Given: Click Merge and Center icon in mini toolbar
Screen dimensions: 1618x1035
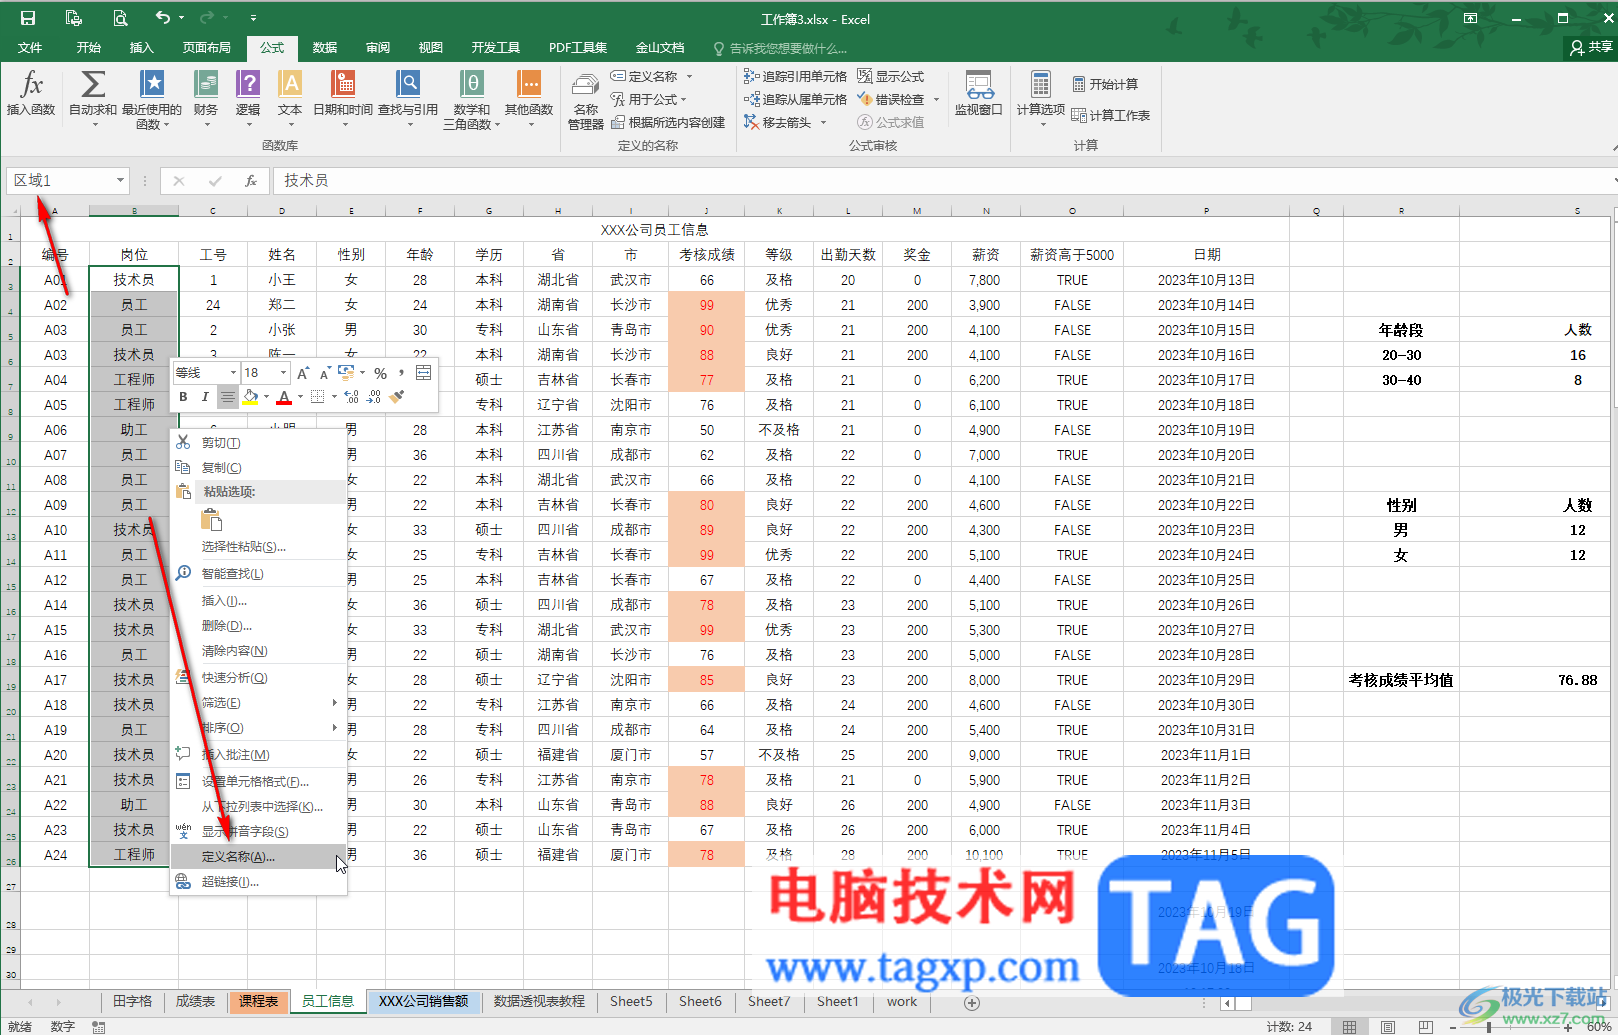Looking at the screenshot, I should point(423,373).
